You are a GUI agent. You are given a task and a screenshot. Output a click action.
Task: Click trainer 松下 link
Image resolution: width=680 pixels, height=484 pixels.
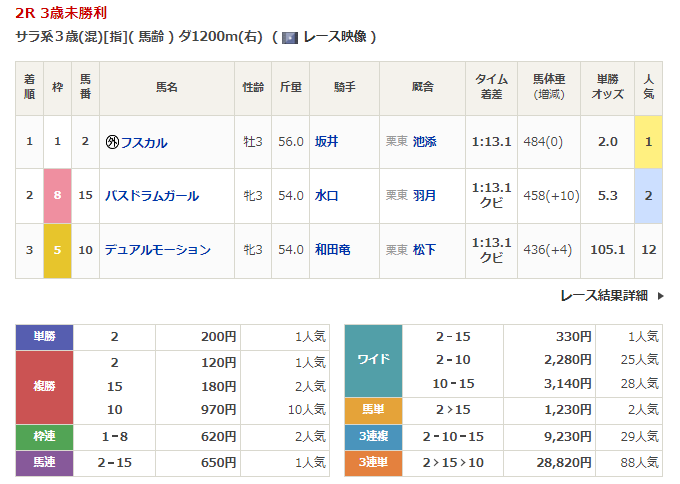(x=425, y=250)
